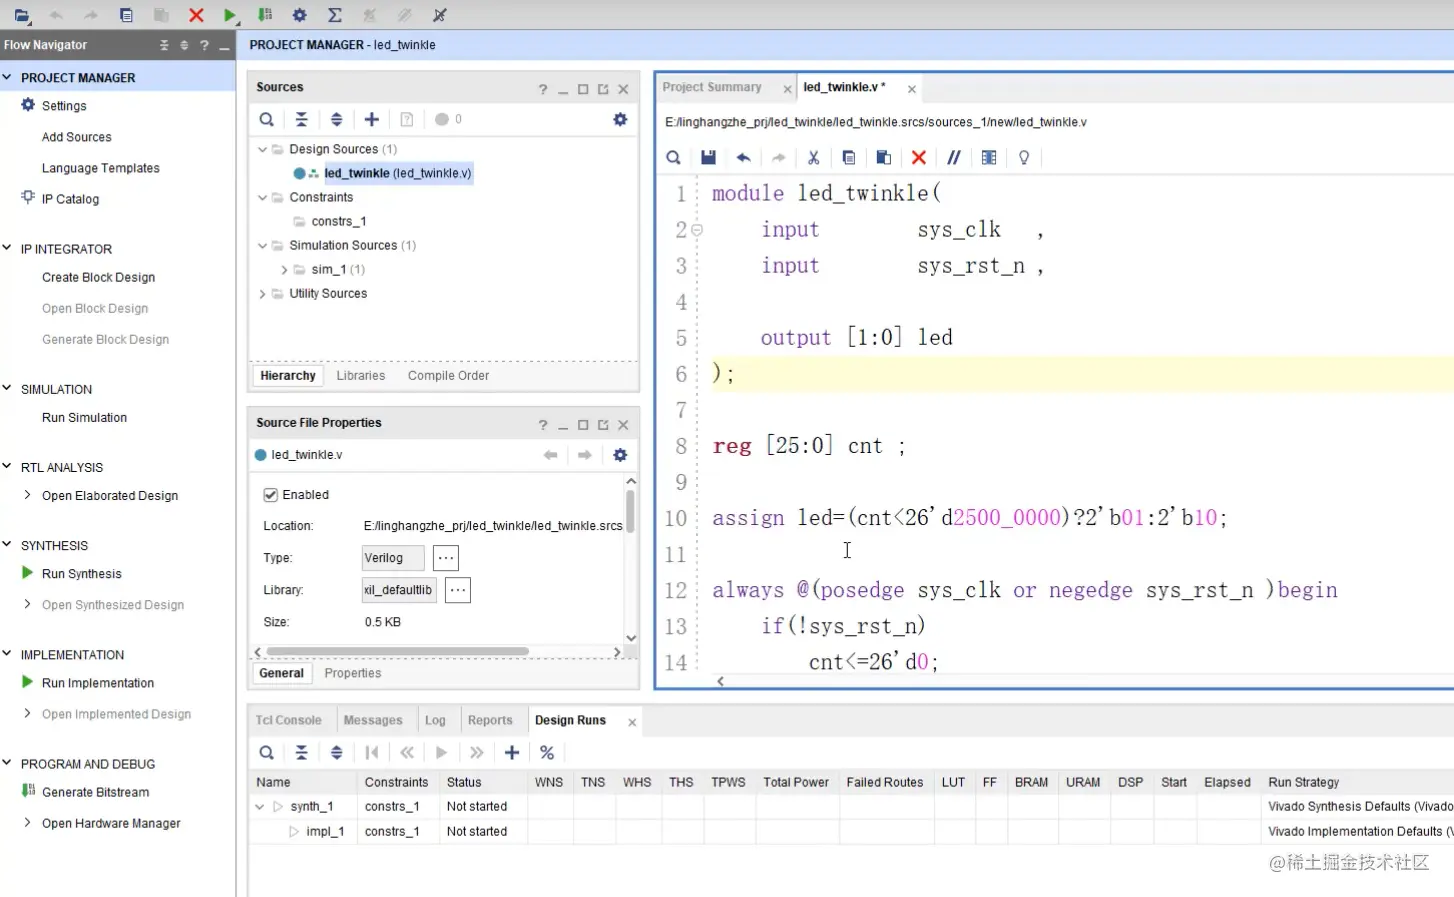The height and width of the screenshot is (897, 1454).
Task: Click the copy icon in main toolbar
Action: point(126,15)
